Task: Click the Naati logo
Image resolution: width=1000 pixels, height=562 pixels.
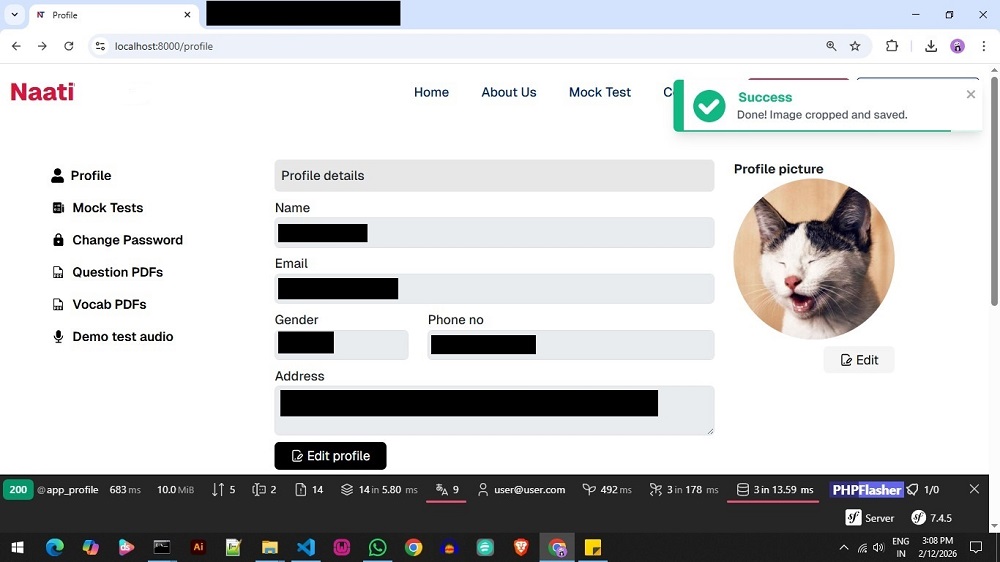Action: [43, 92]
